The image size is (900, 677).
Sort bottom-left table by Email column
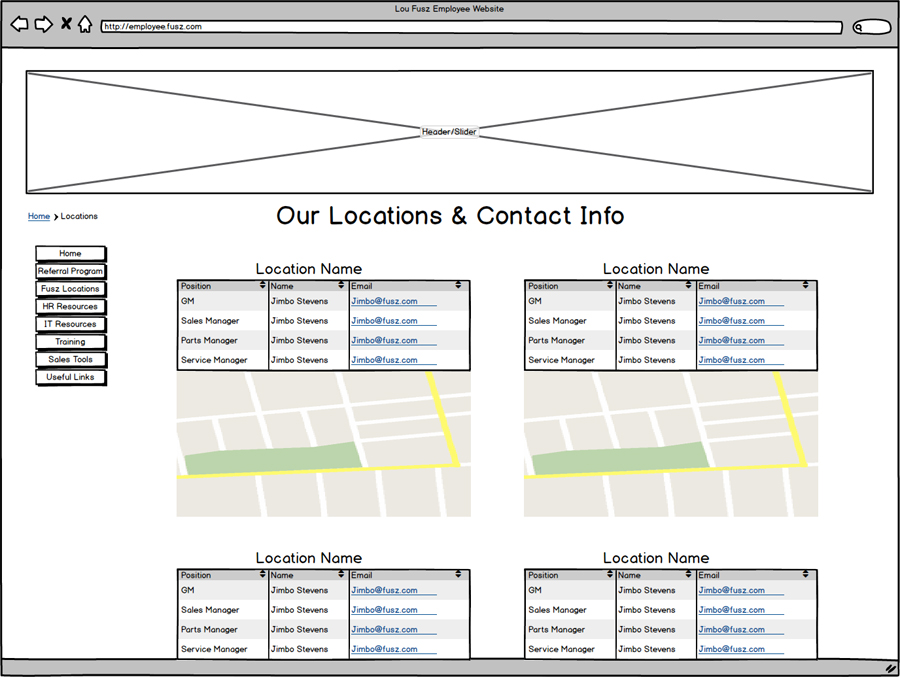pos(458,574)
